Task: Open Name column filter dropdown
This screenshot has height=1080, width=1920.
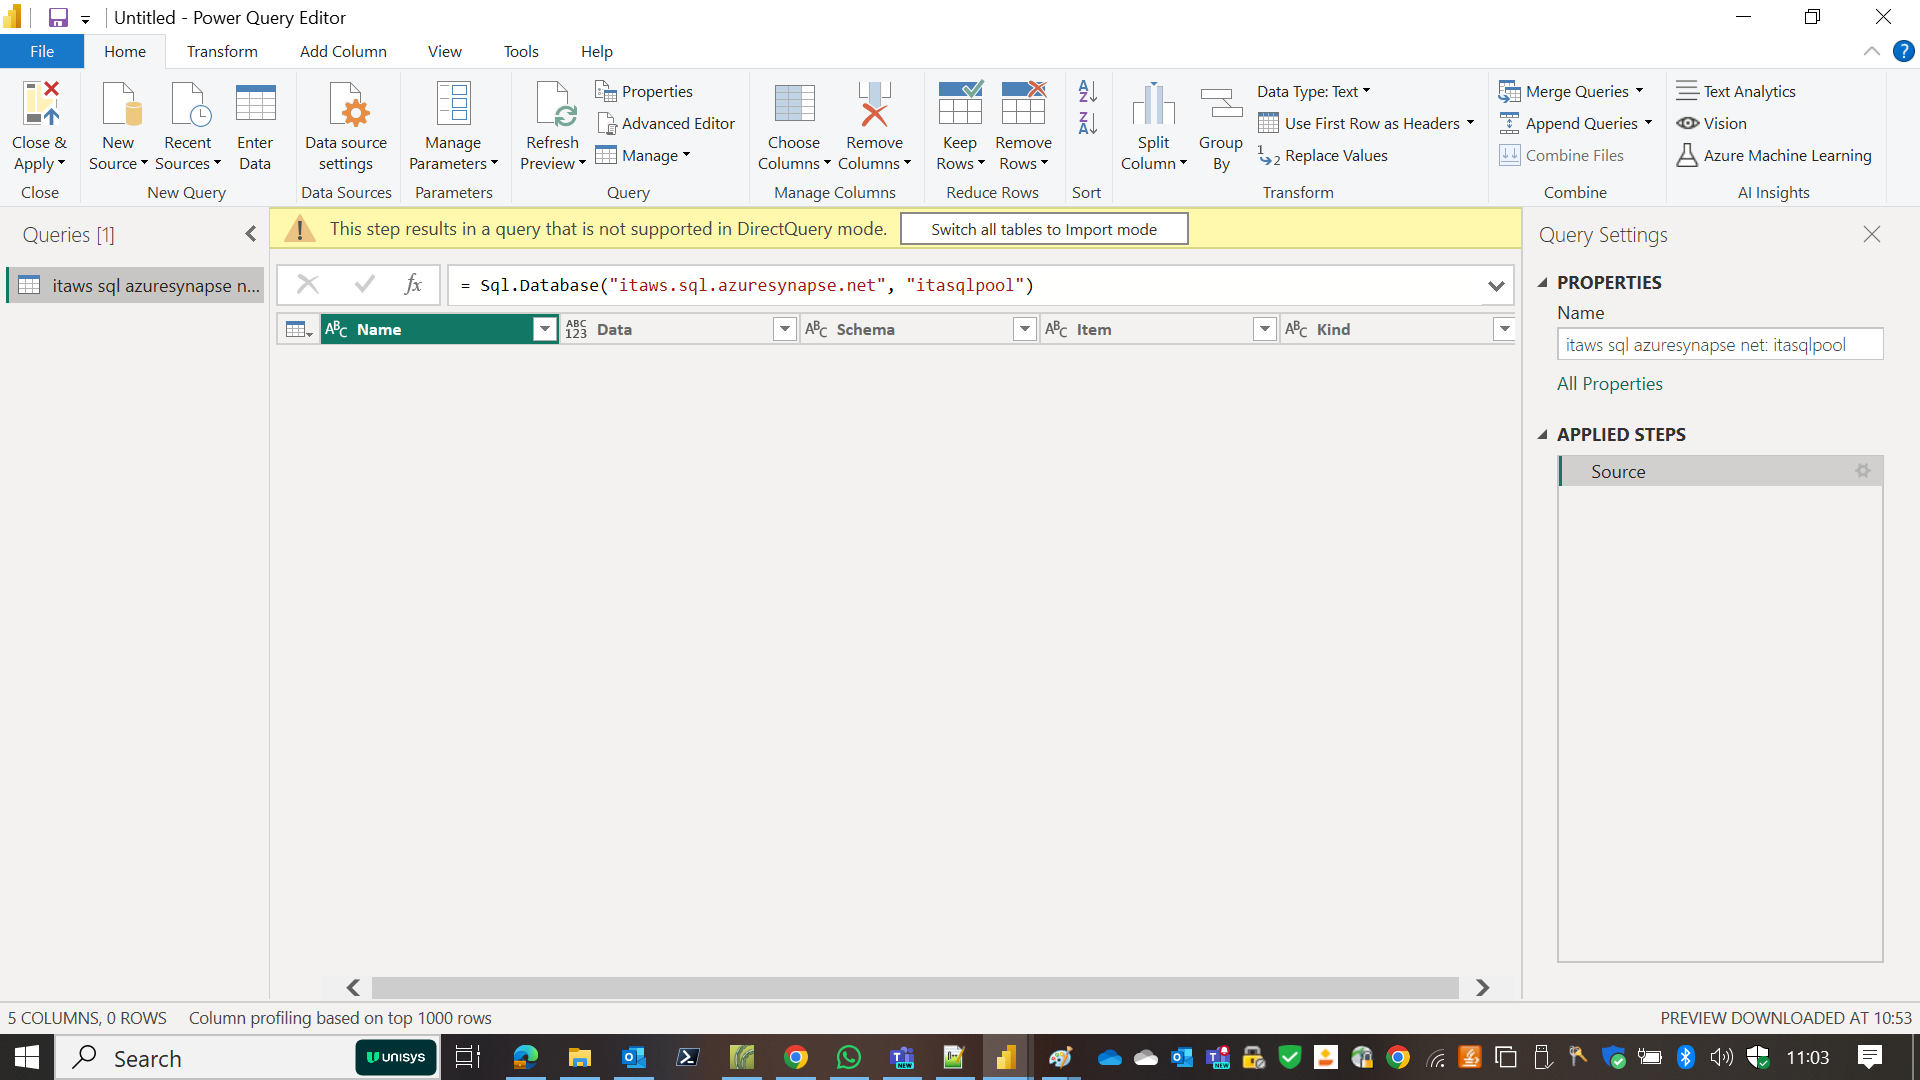Action: (x=544, y=329)
